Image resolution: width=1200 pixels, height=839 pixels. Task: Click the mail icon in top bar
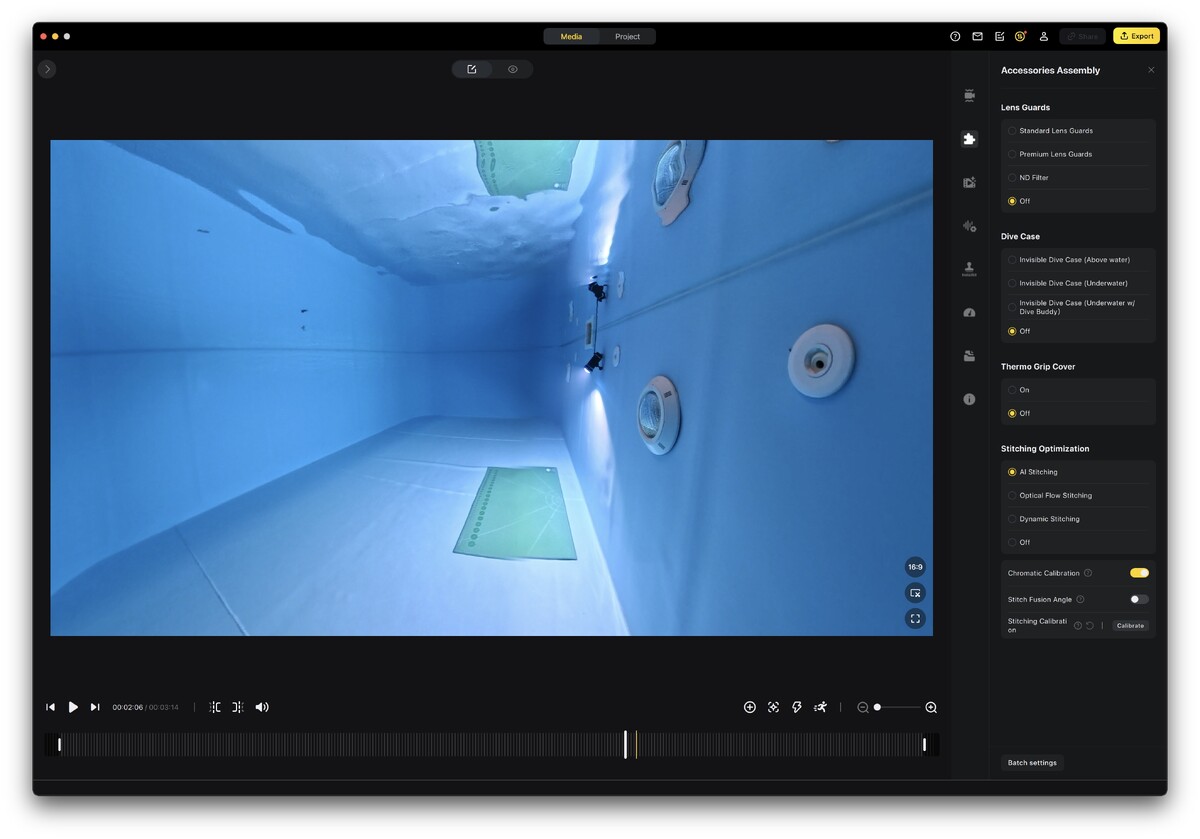tap(977, 36)
